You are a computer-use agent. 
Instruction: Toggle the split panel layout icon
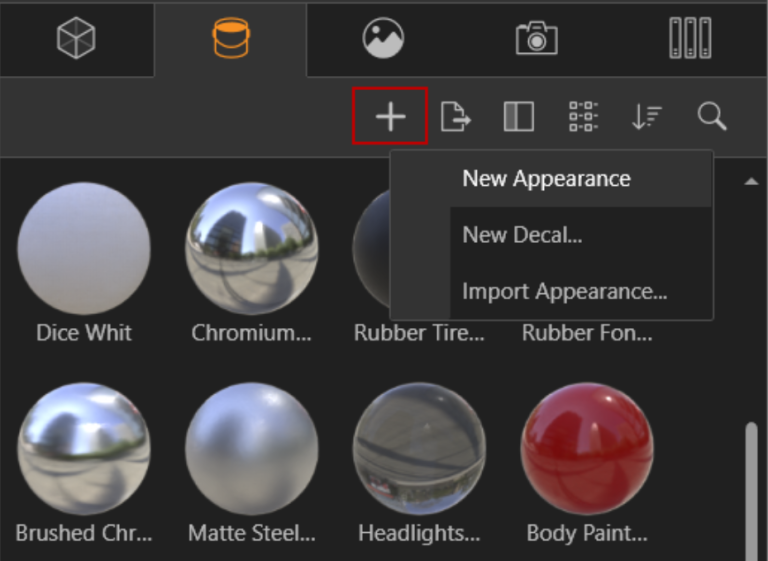click(x=518, y=117)
